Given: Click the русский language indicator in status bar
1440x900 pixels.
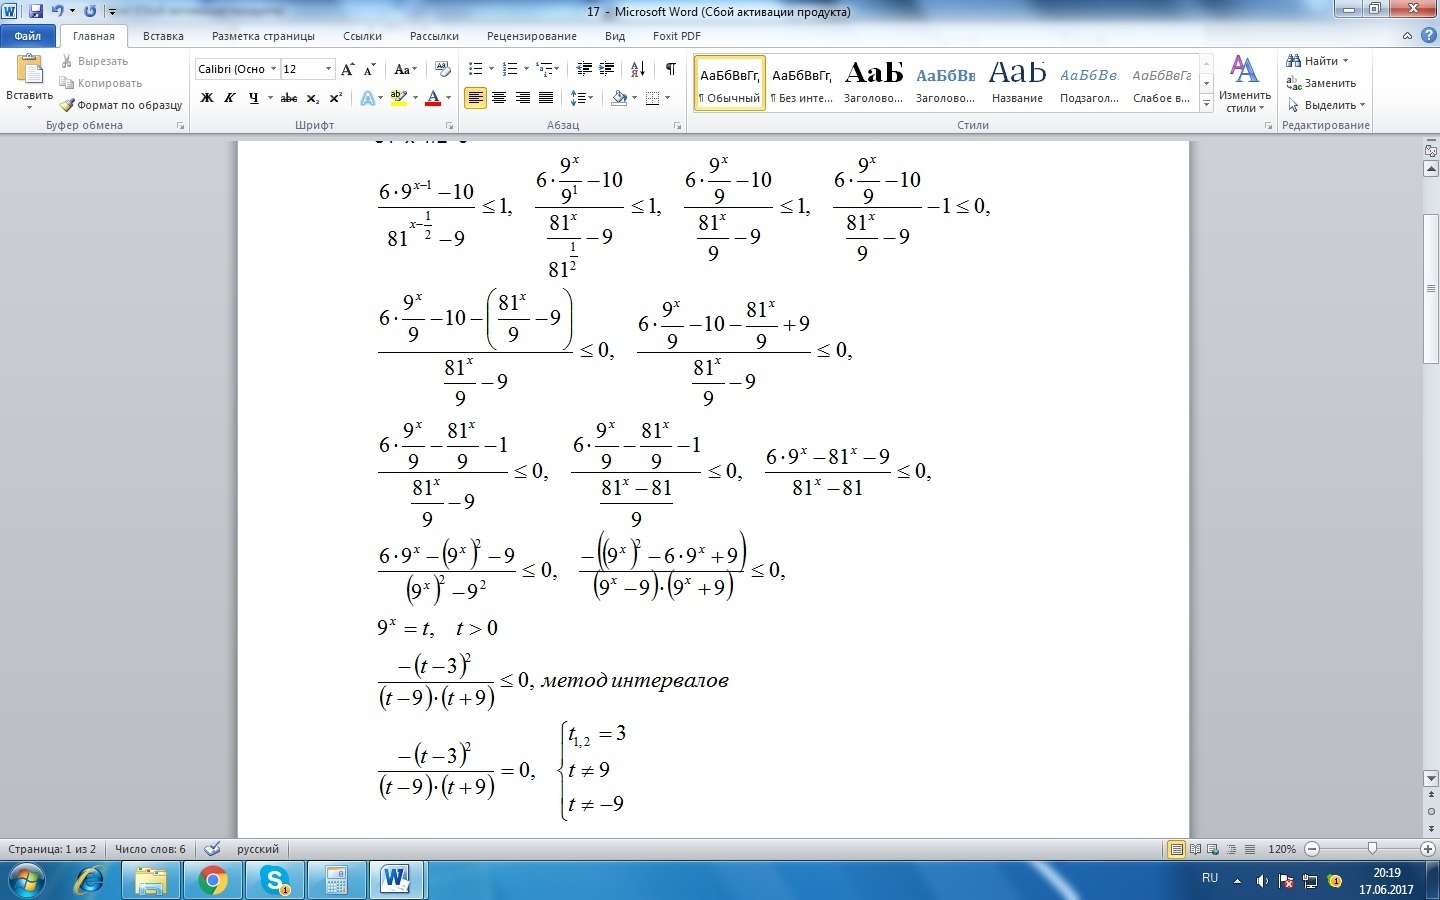Looking at the screenshot, I should pyautogui.click(x=258, y=849).
